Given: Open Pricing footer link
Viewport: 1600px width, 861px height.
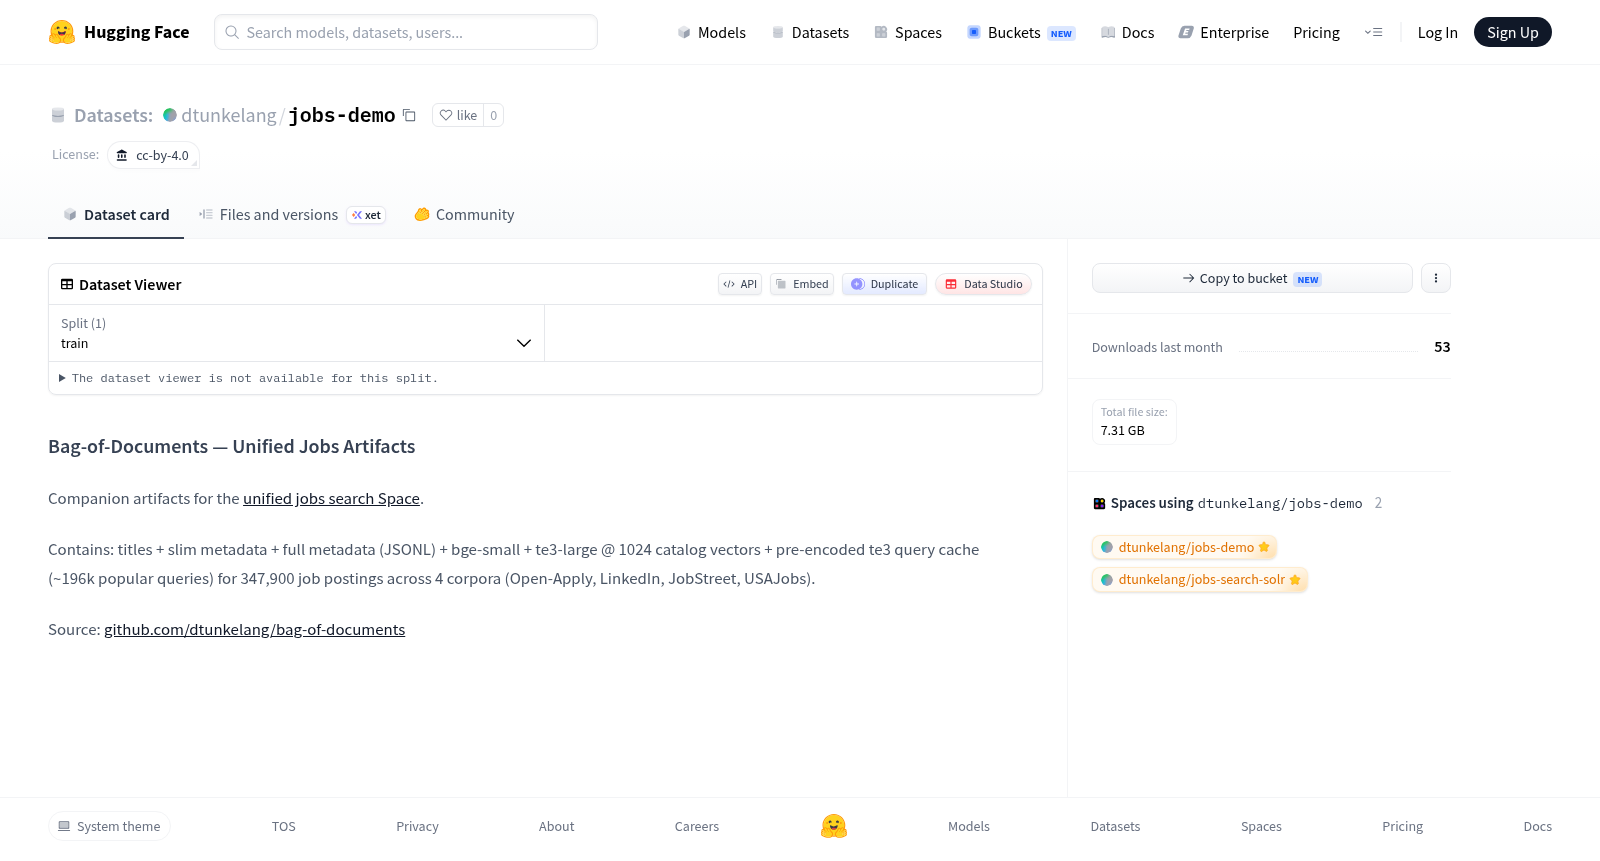Looking at the screenshot, I should click(x=1402, y=826).
